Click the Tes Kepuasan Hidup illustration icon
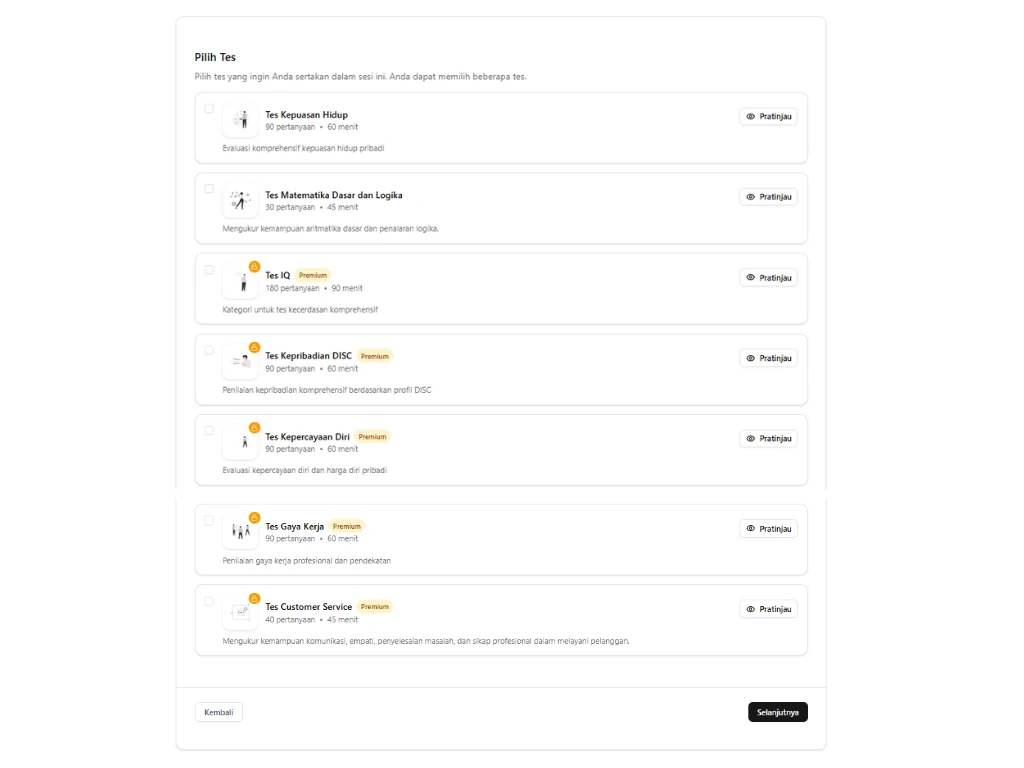Screen dimensions: 1024x768 240,120
